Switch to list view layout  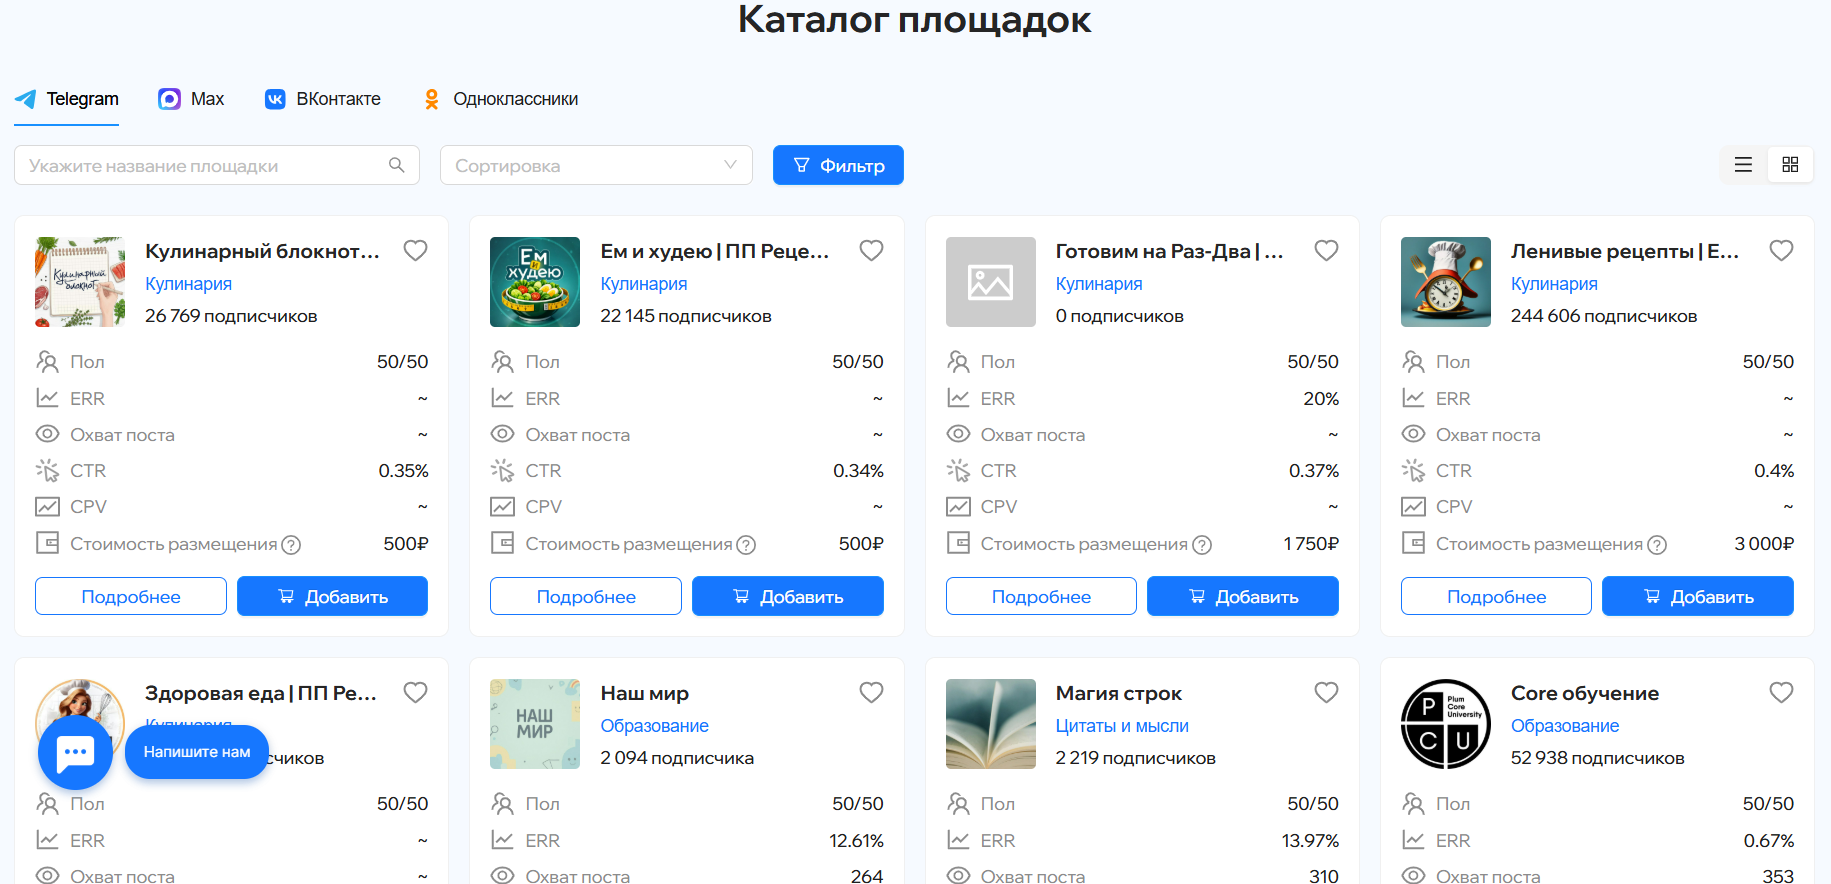pos(1743,165)
